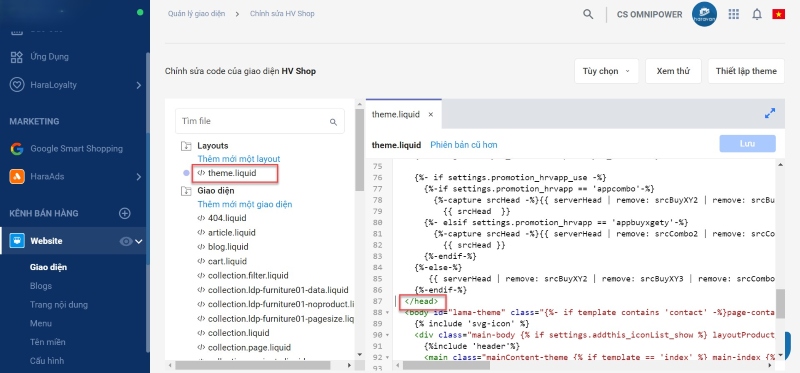The image size is (800, 373).
Task: Open Trang nội dung menu item
Action: click(59, 305)
